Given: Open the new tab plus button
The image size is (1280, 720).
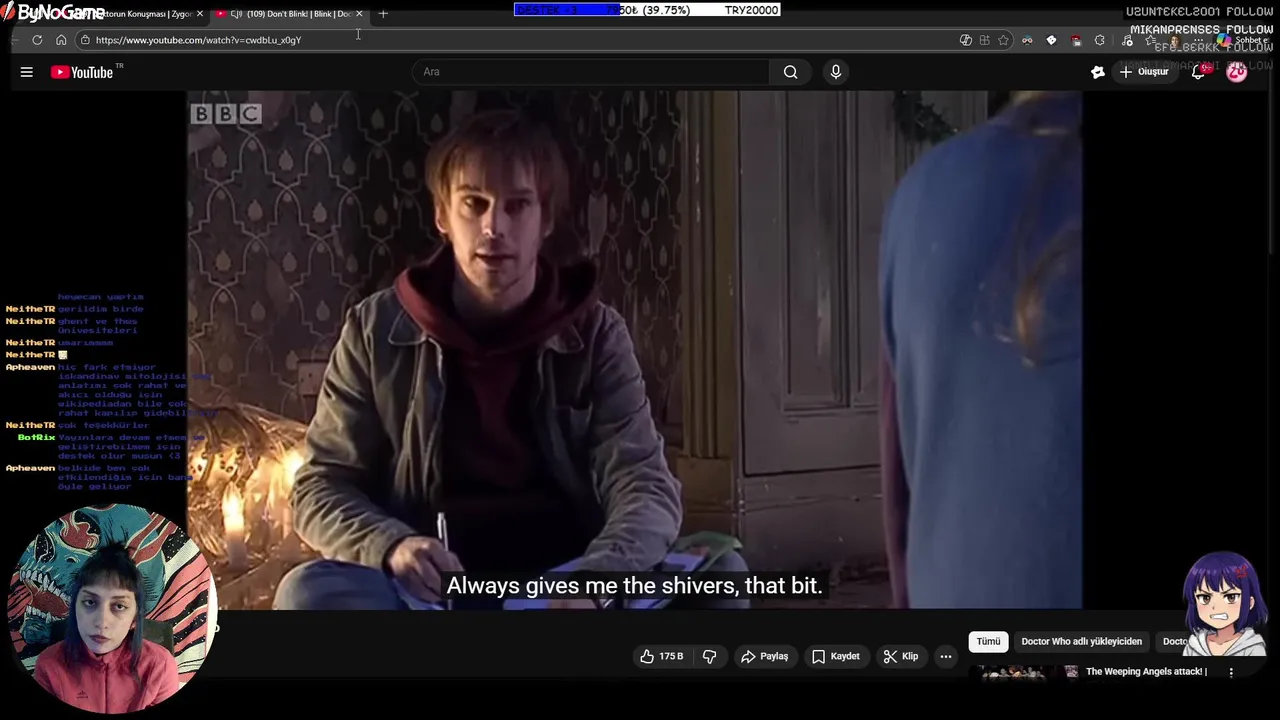Looking at the screenshot, I should tap(383, 14).
